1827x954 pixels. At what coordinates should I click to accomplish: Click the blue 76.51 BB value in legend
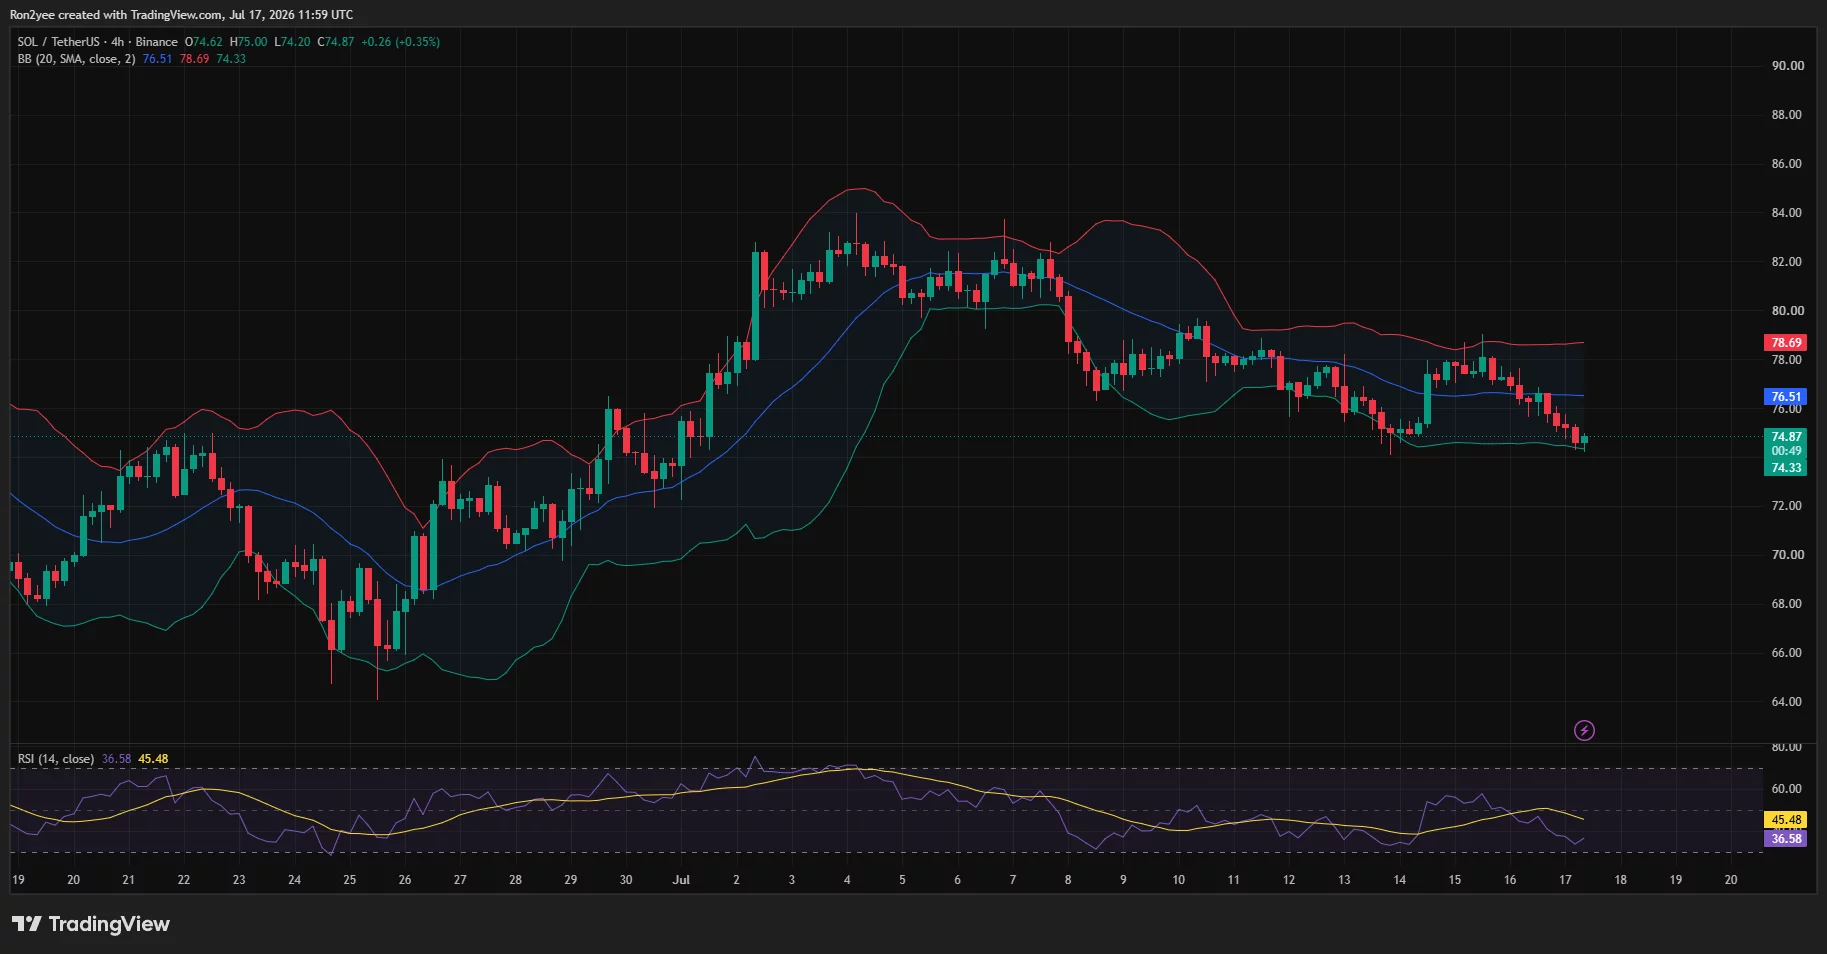[x=157, y=59]
